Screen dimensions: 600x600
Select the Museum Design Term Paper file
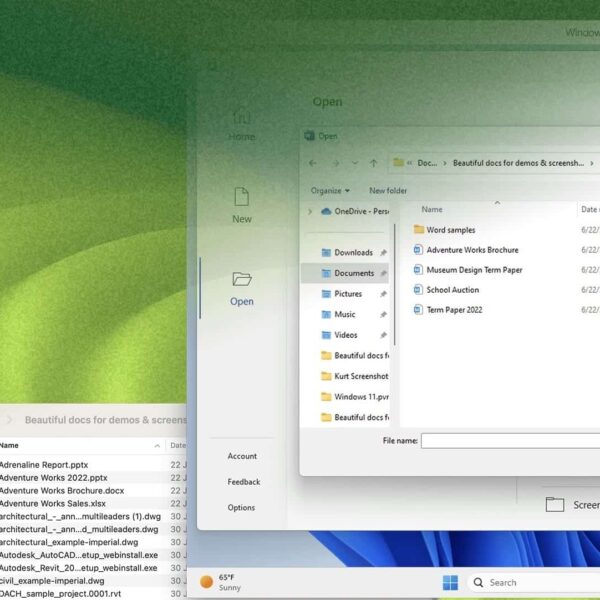(x=474, y=270)
